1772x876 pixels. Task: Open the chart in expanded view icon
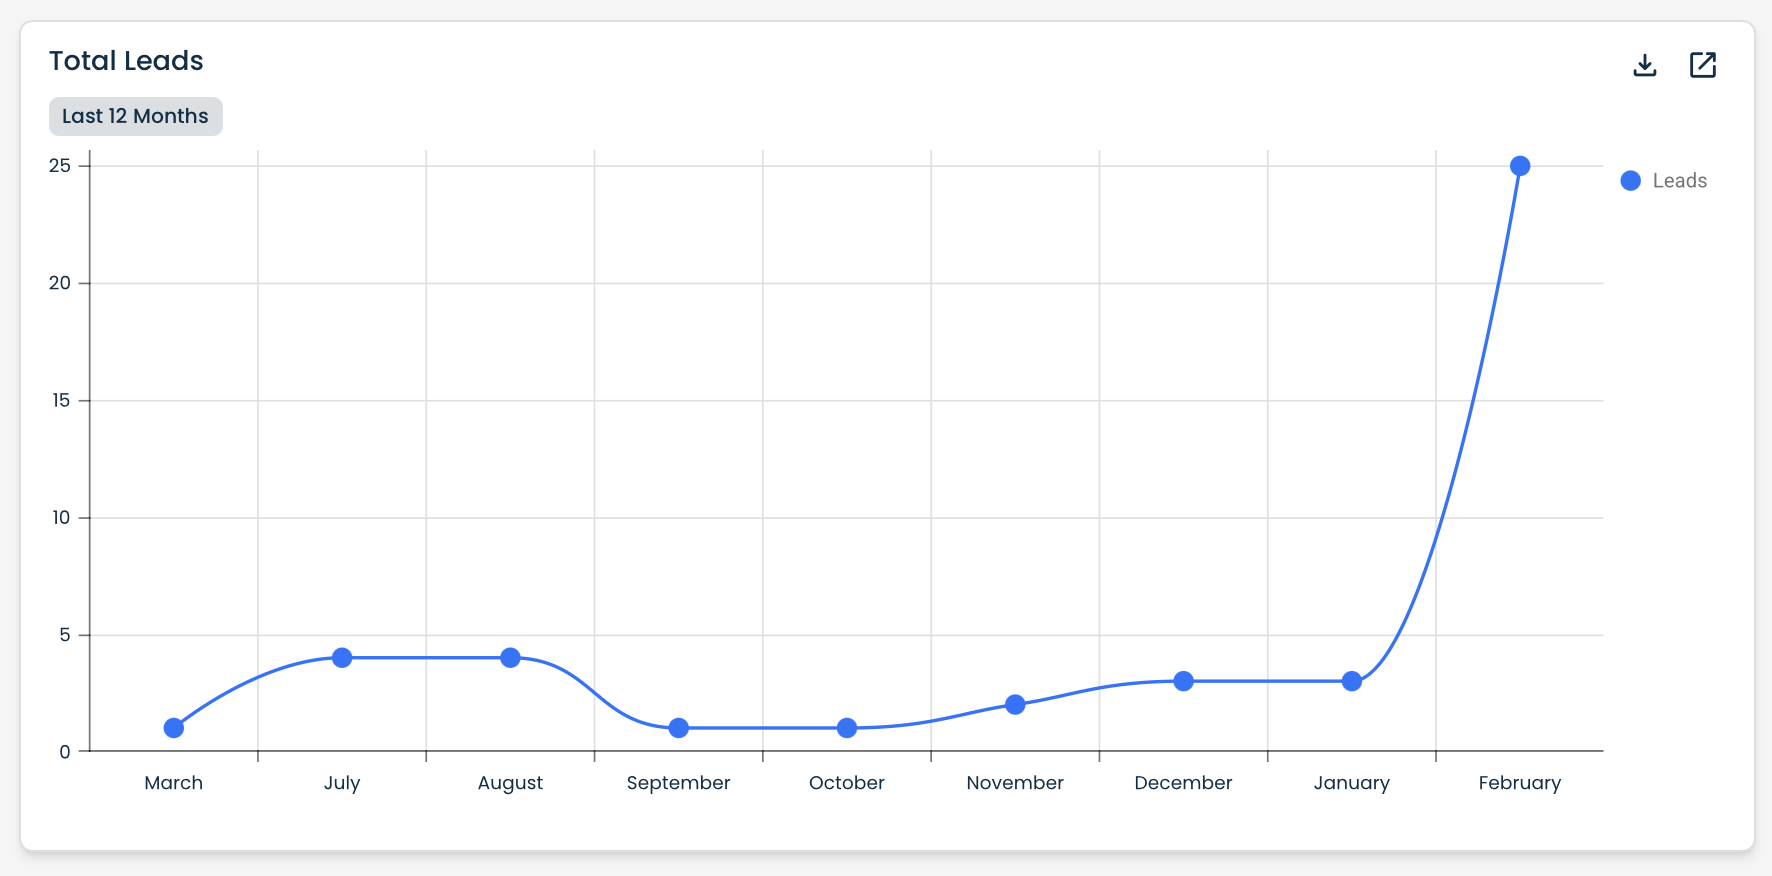pyautogui.click(x=1703, y=64)
